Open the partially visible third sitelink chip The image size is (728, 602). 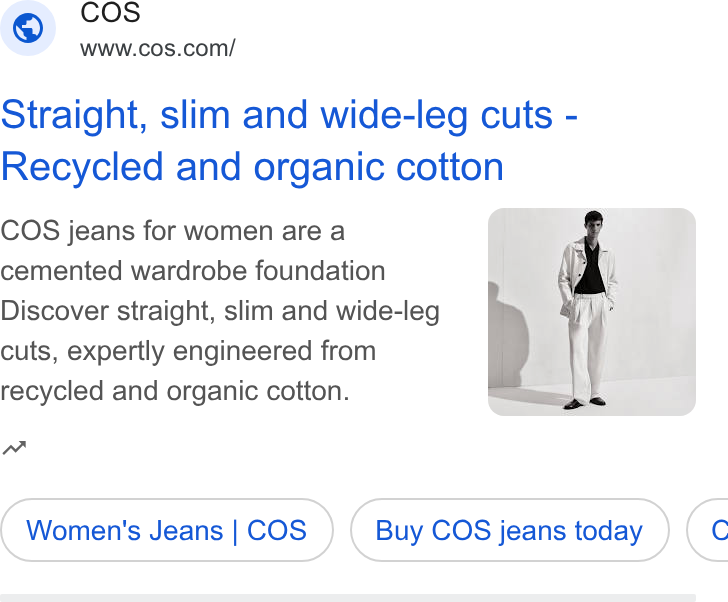[708, 530]
